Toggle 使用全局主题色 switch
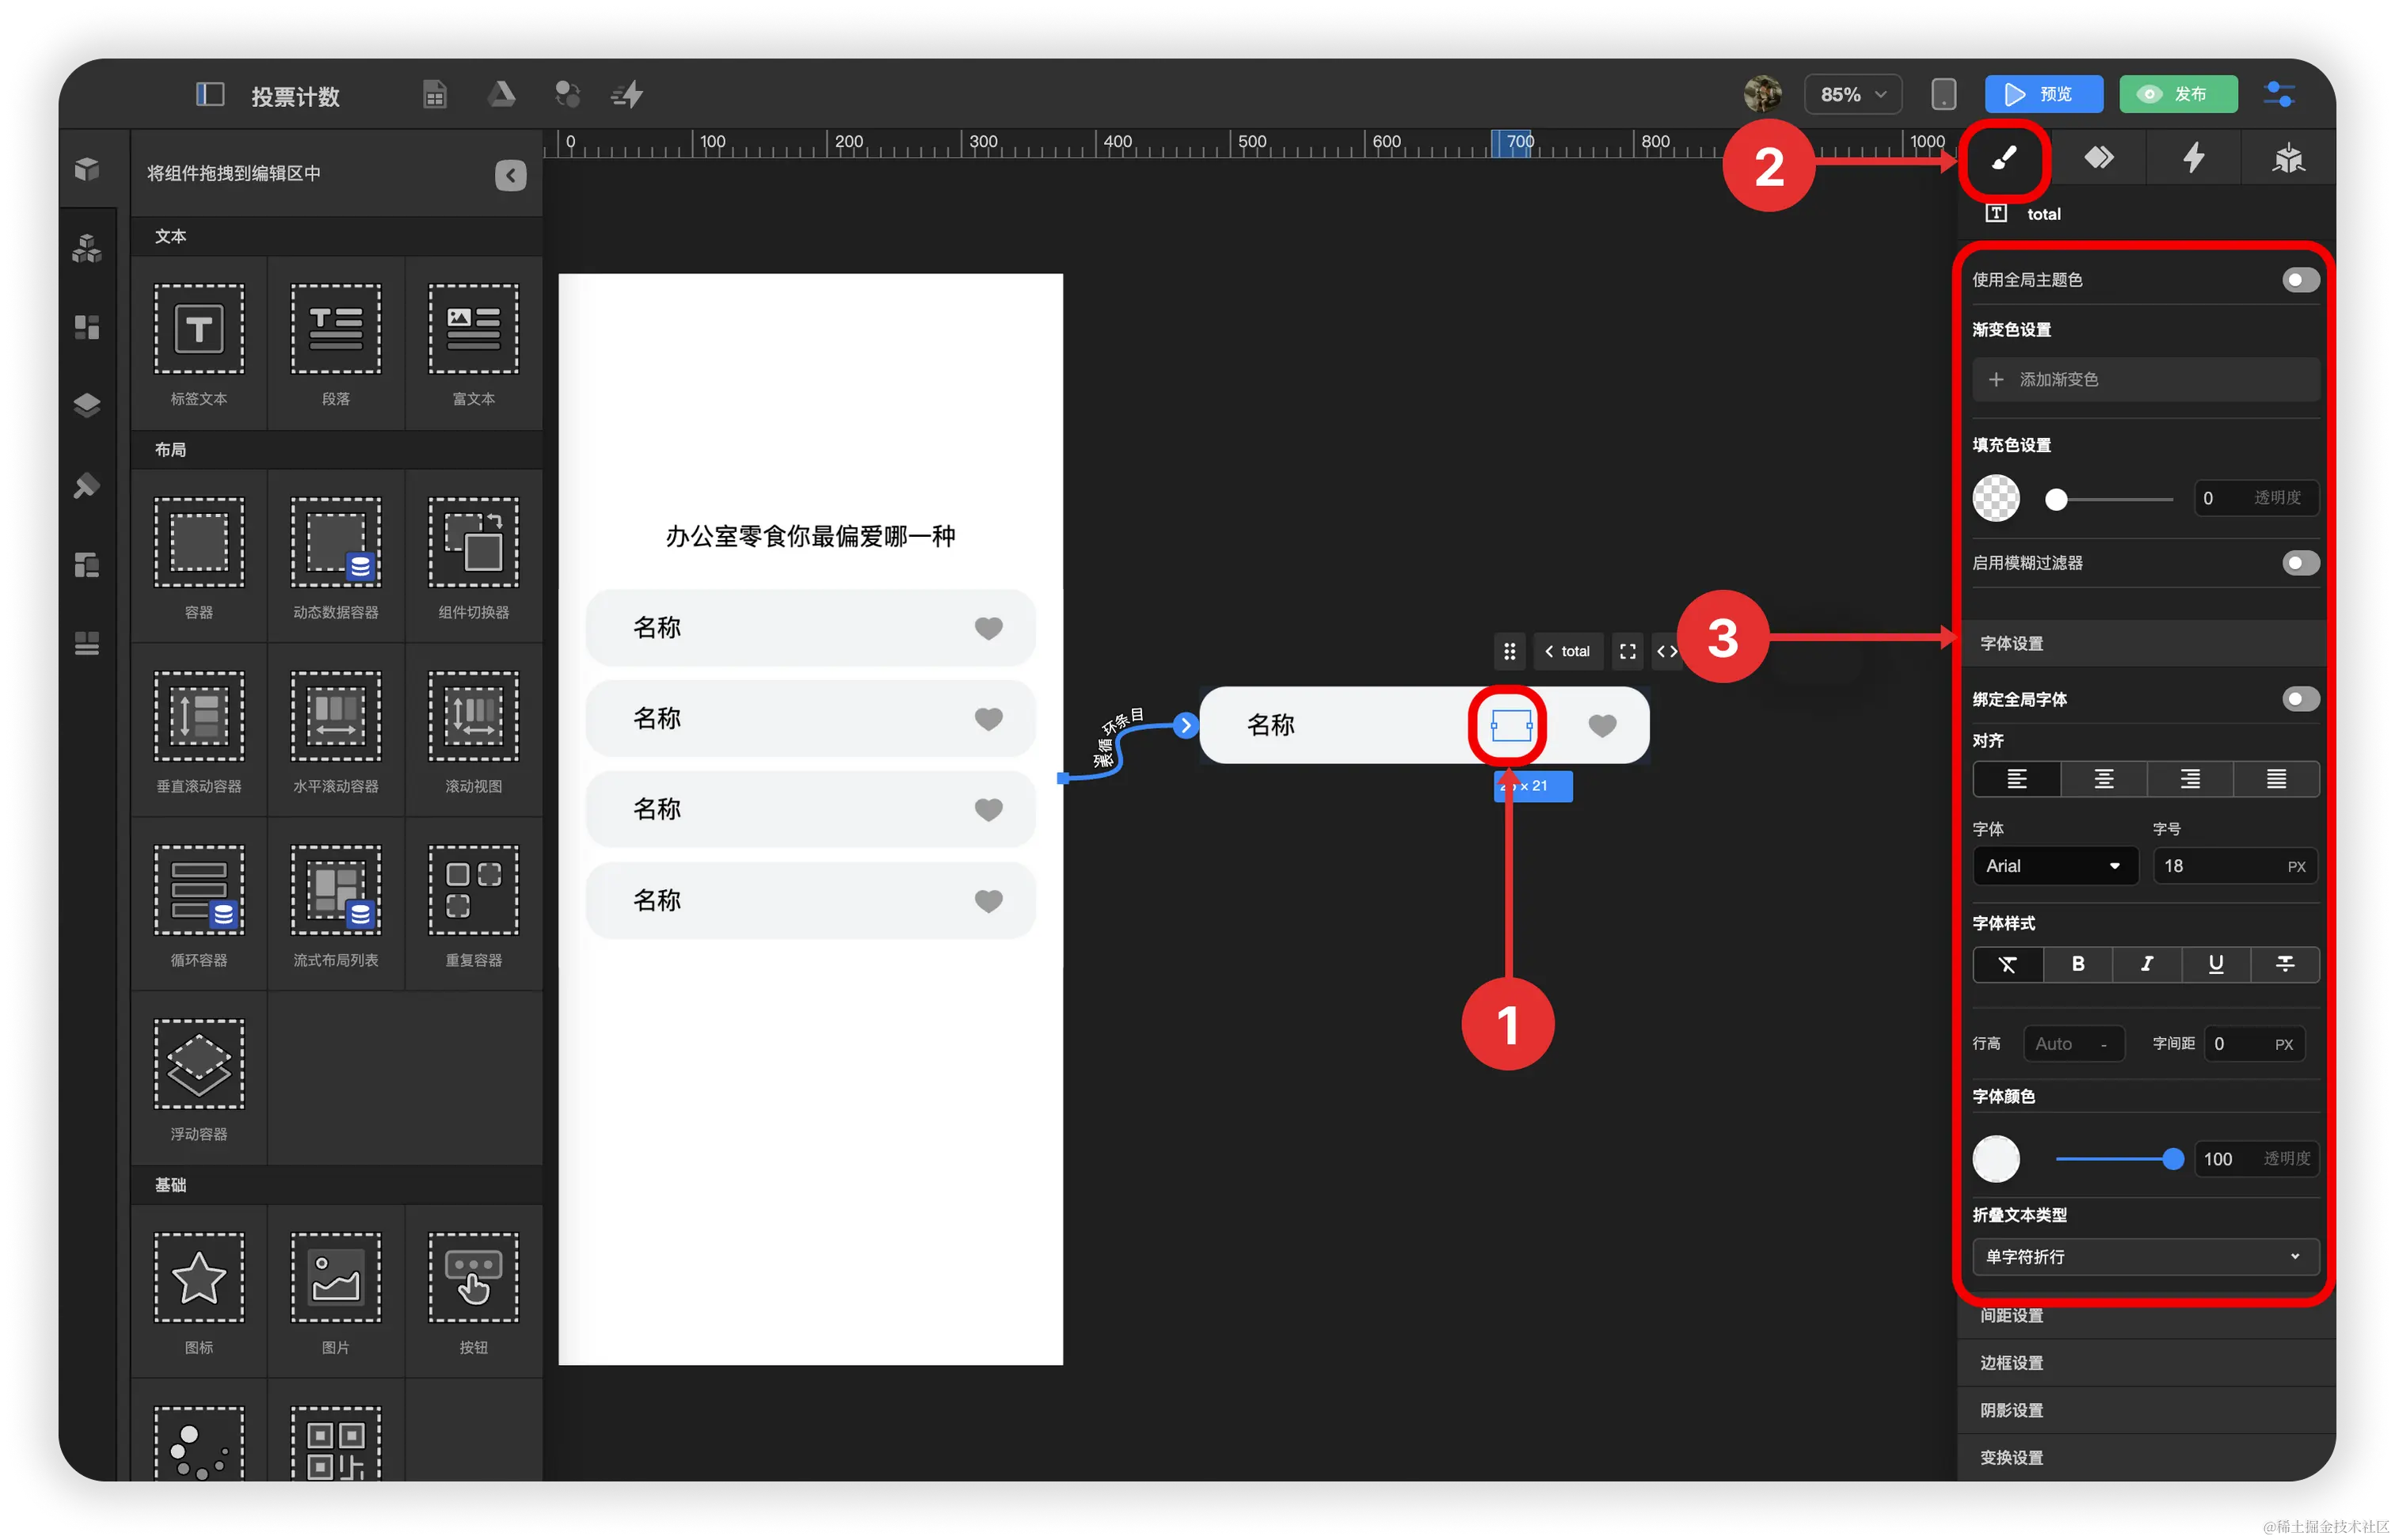Screen dimensions: 2395x1540 2299,280
